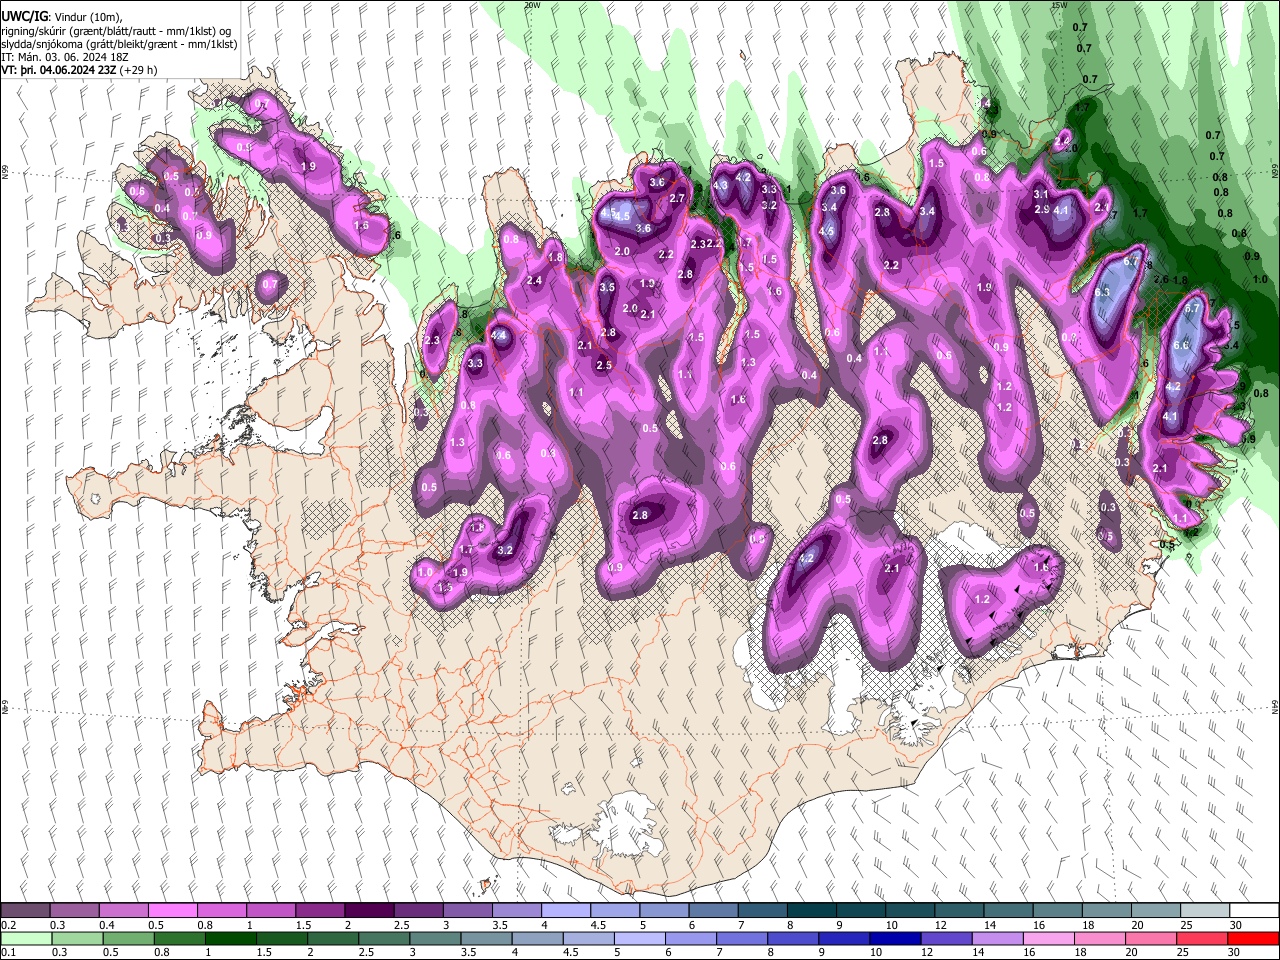Click the title line 'UWC/IG: Vindur (10m),'
This screenshot has width=1280, height=960.
(62, 16)
